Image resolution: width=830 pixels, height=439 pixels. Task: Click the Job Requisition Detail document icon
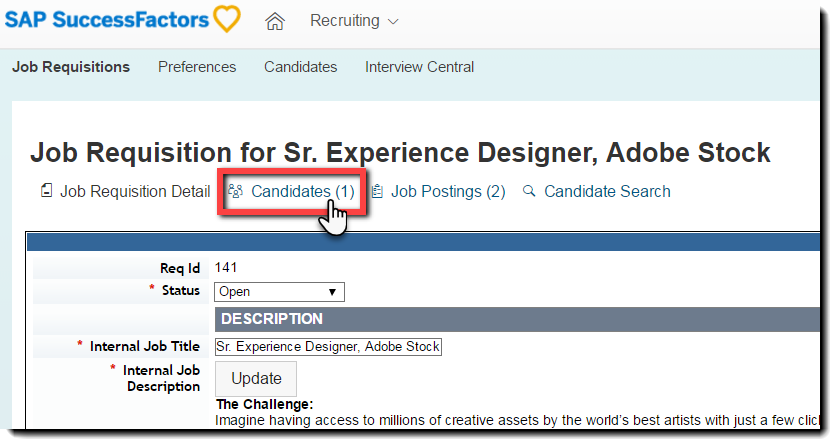pos(46,191)
